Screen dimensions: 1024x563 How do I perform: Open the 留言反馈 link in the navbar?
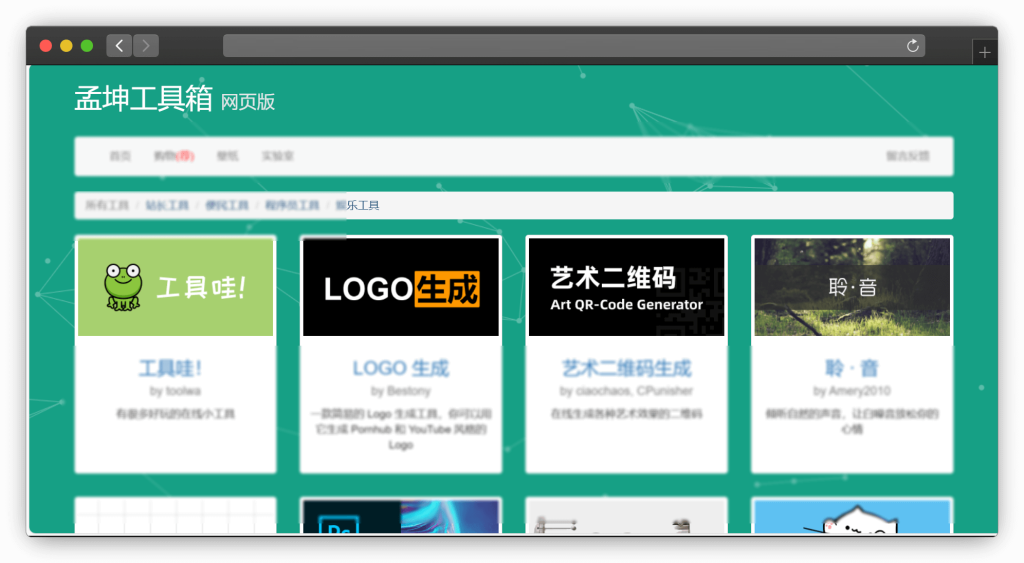(x=908, y=156)
